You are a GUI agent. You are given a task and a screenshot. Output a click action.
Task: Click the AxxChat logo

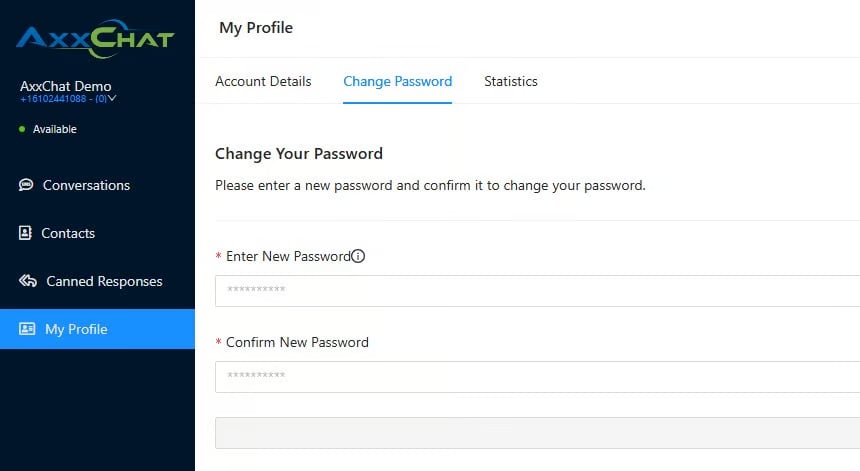pos(95,39)
